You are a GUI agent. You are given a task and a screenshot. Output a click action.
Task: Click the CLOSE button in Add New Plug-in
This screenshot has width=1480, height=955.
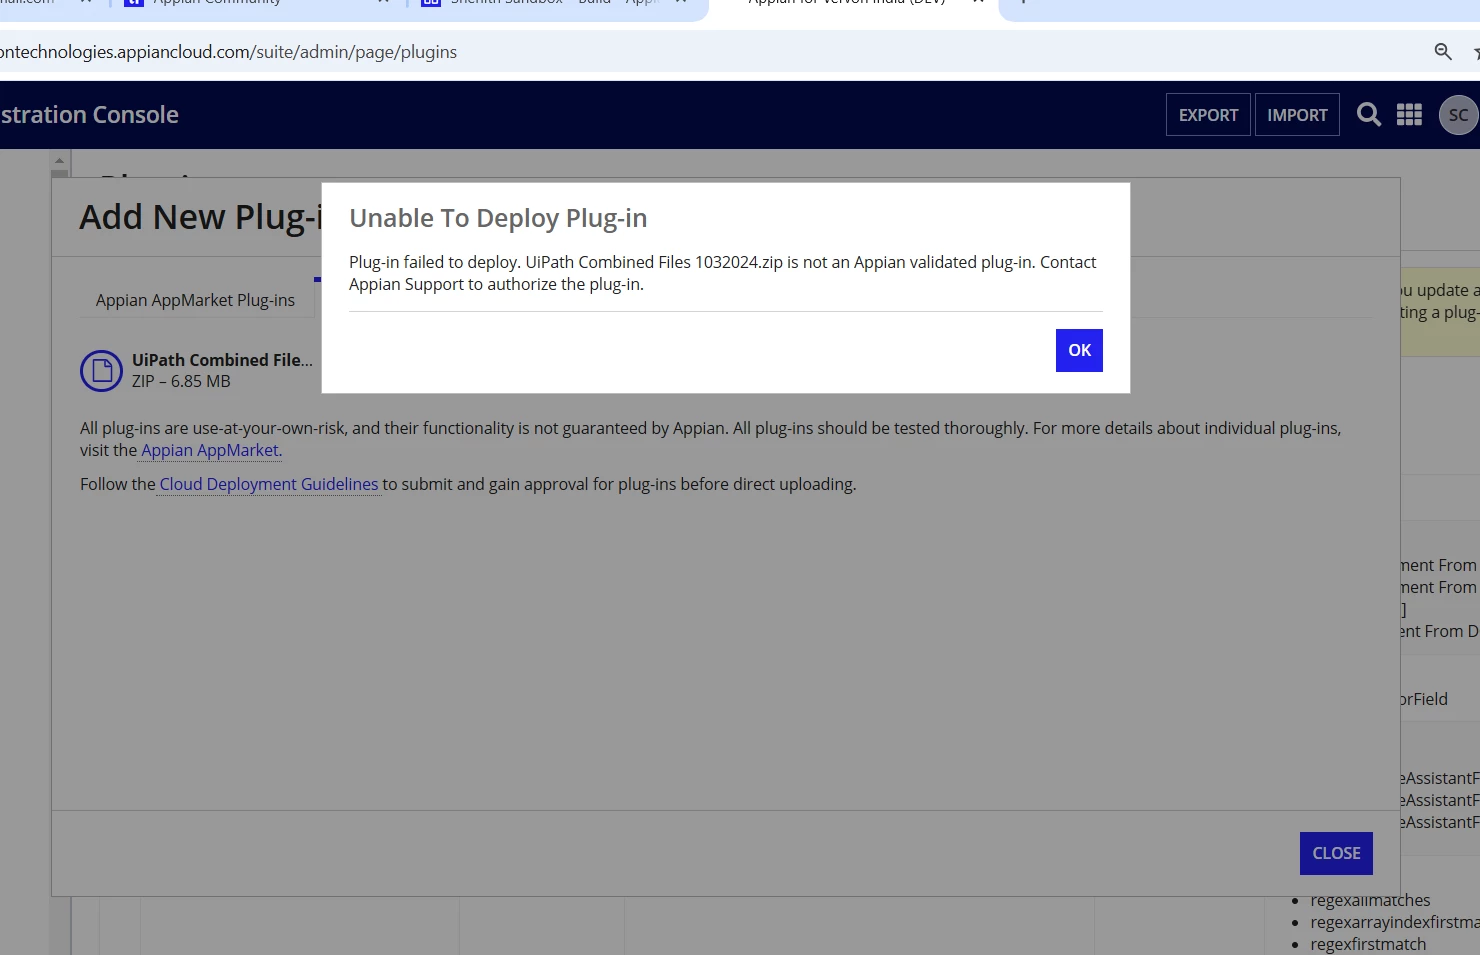click(1336, 853)
